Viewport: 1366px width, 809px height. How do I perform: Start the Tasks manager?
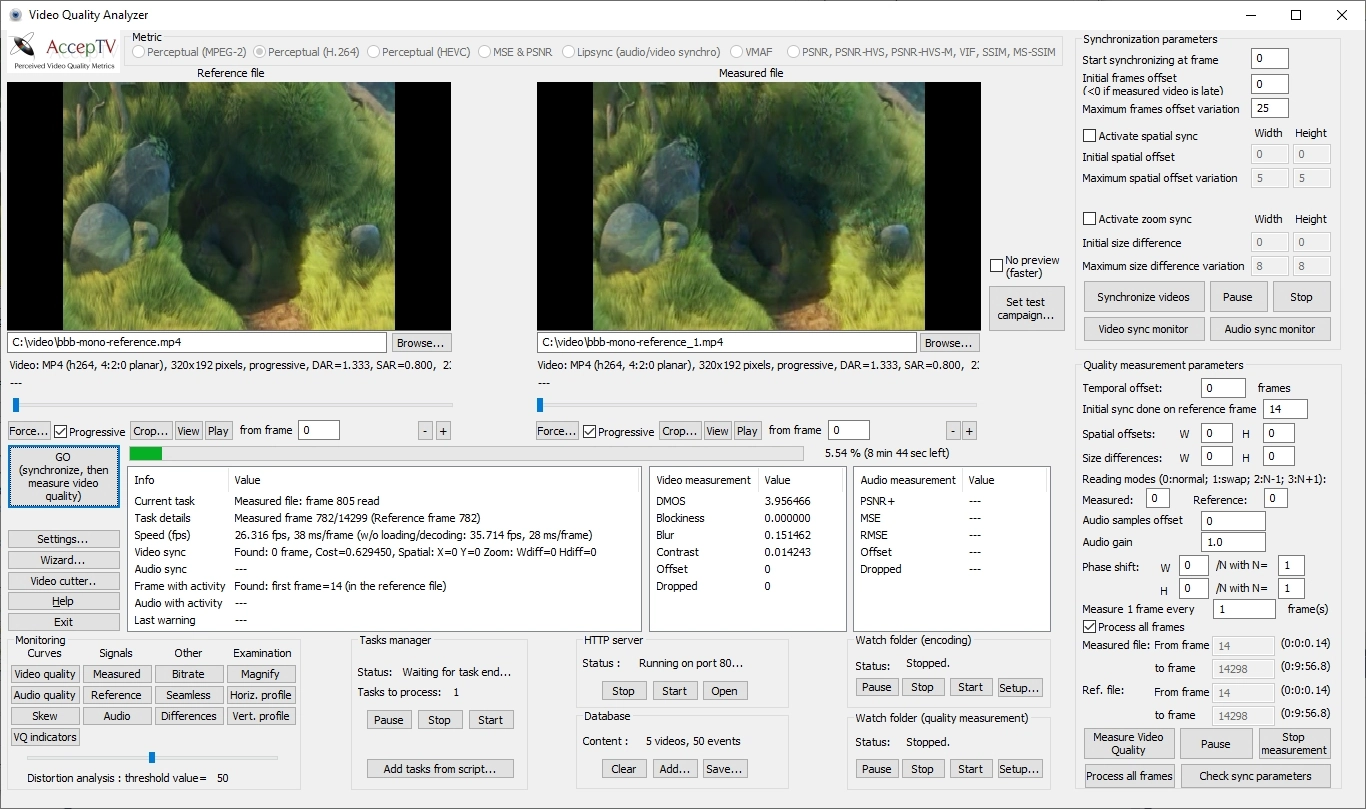click(x=490, y=720)
